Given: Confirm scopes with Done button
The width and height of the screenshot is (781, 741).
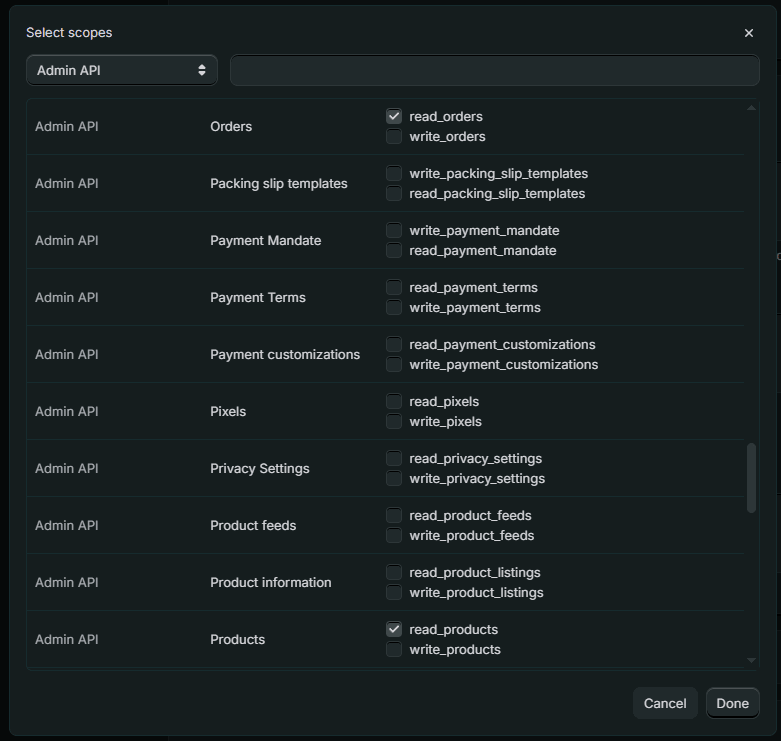Looking at the screenshot, I should (x=732, y=703).
